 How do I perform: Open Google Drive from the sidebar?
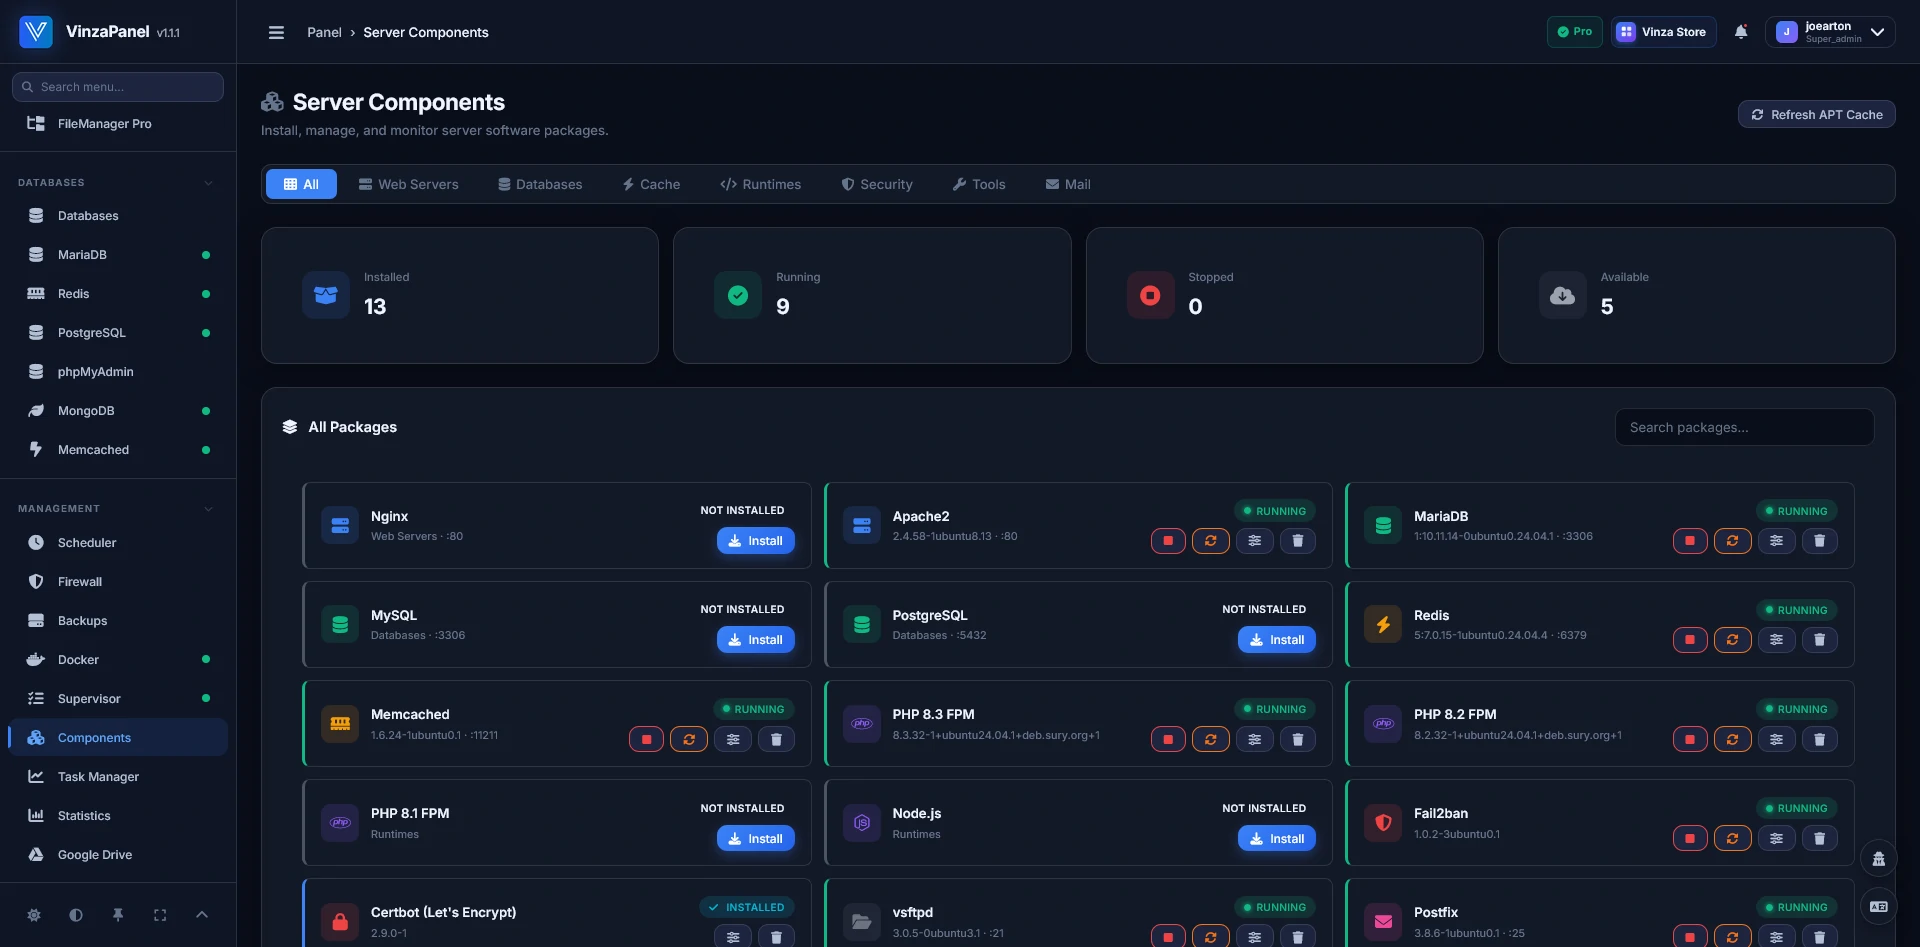click(118, 855)
